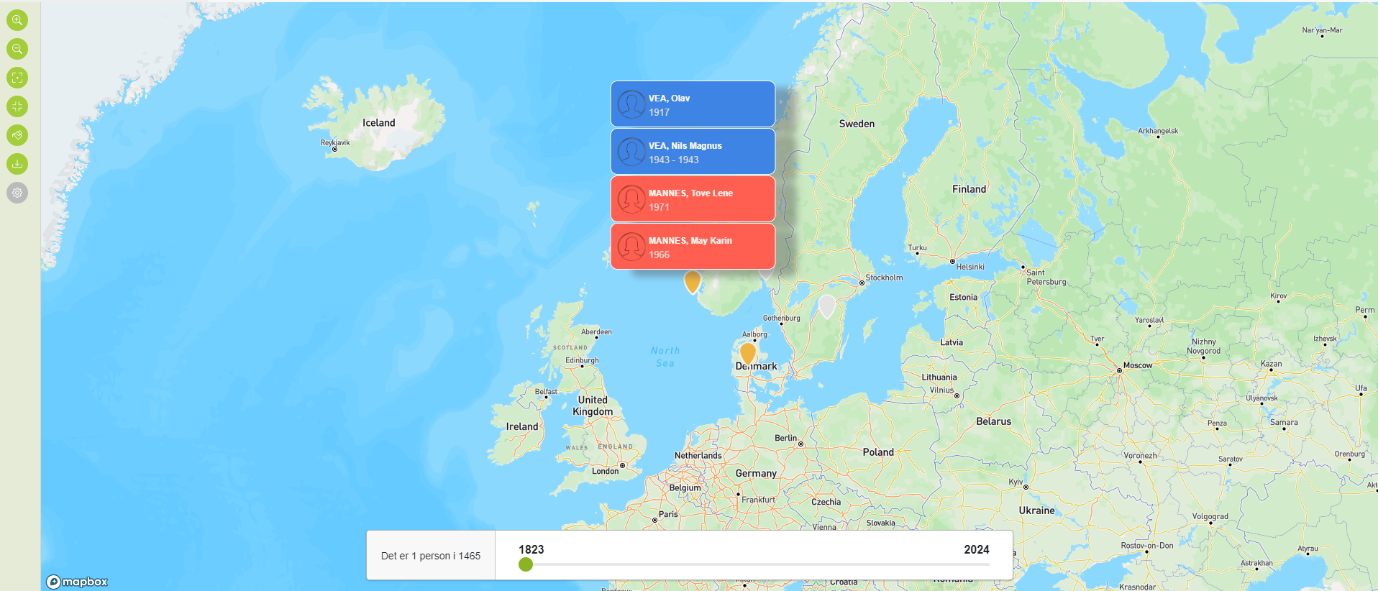
Task: Click the avatar icon on VEA, Olav card
Action: [x=631, y=104]
